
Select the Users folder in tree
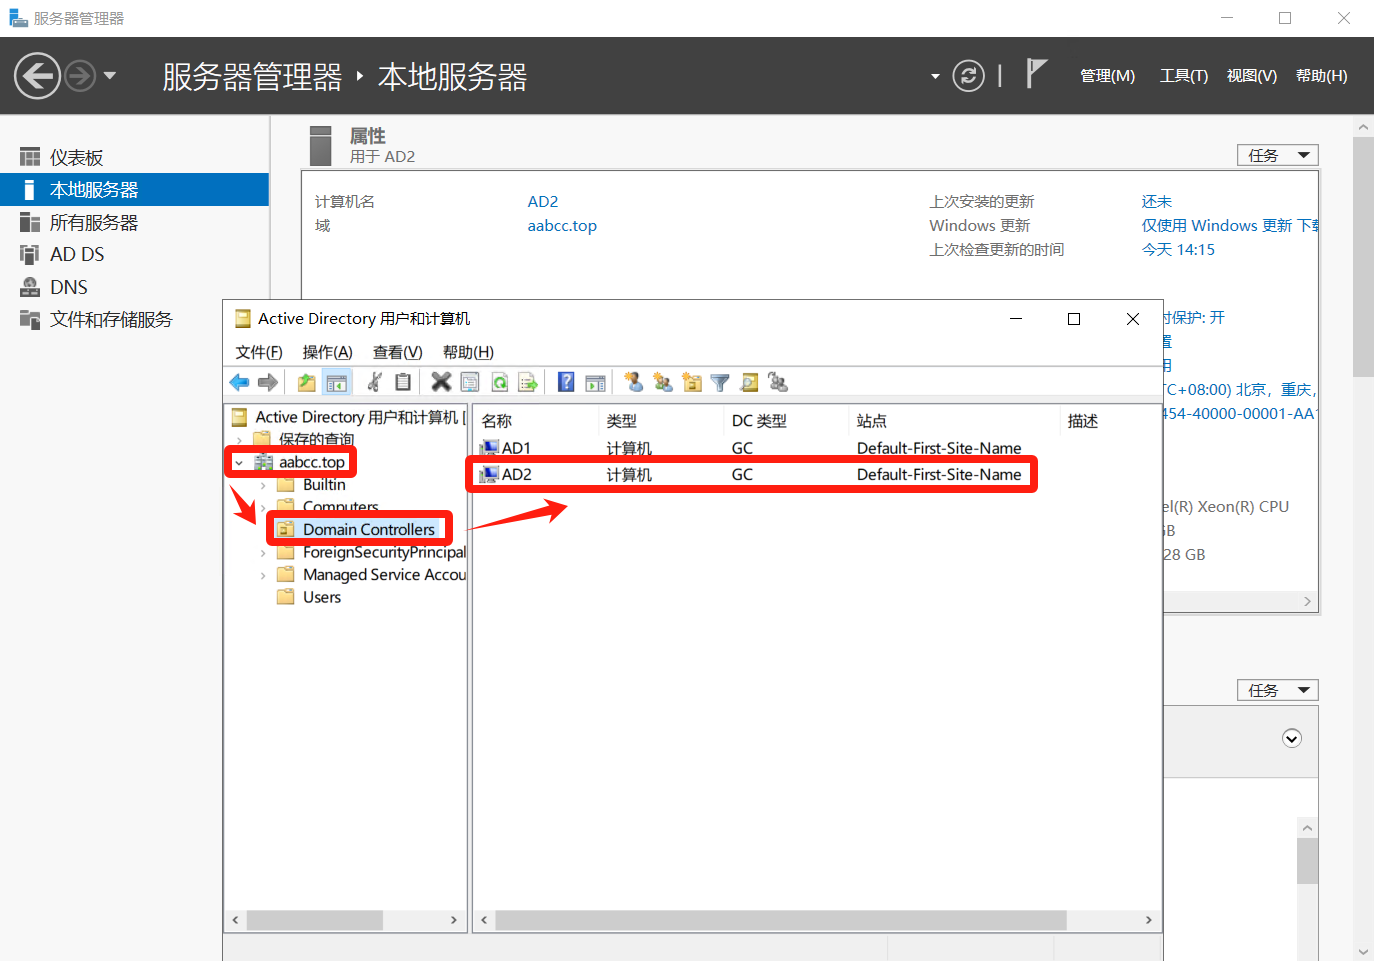[321, 598]
